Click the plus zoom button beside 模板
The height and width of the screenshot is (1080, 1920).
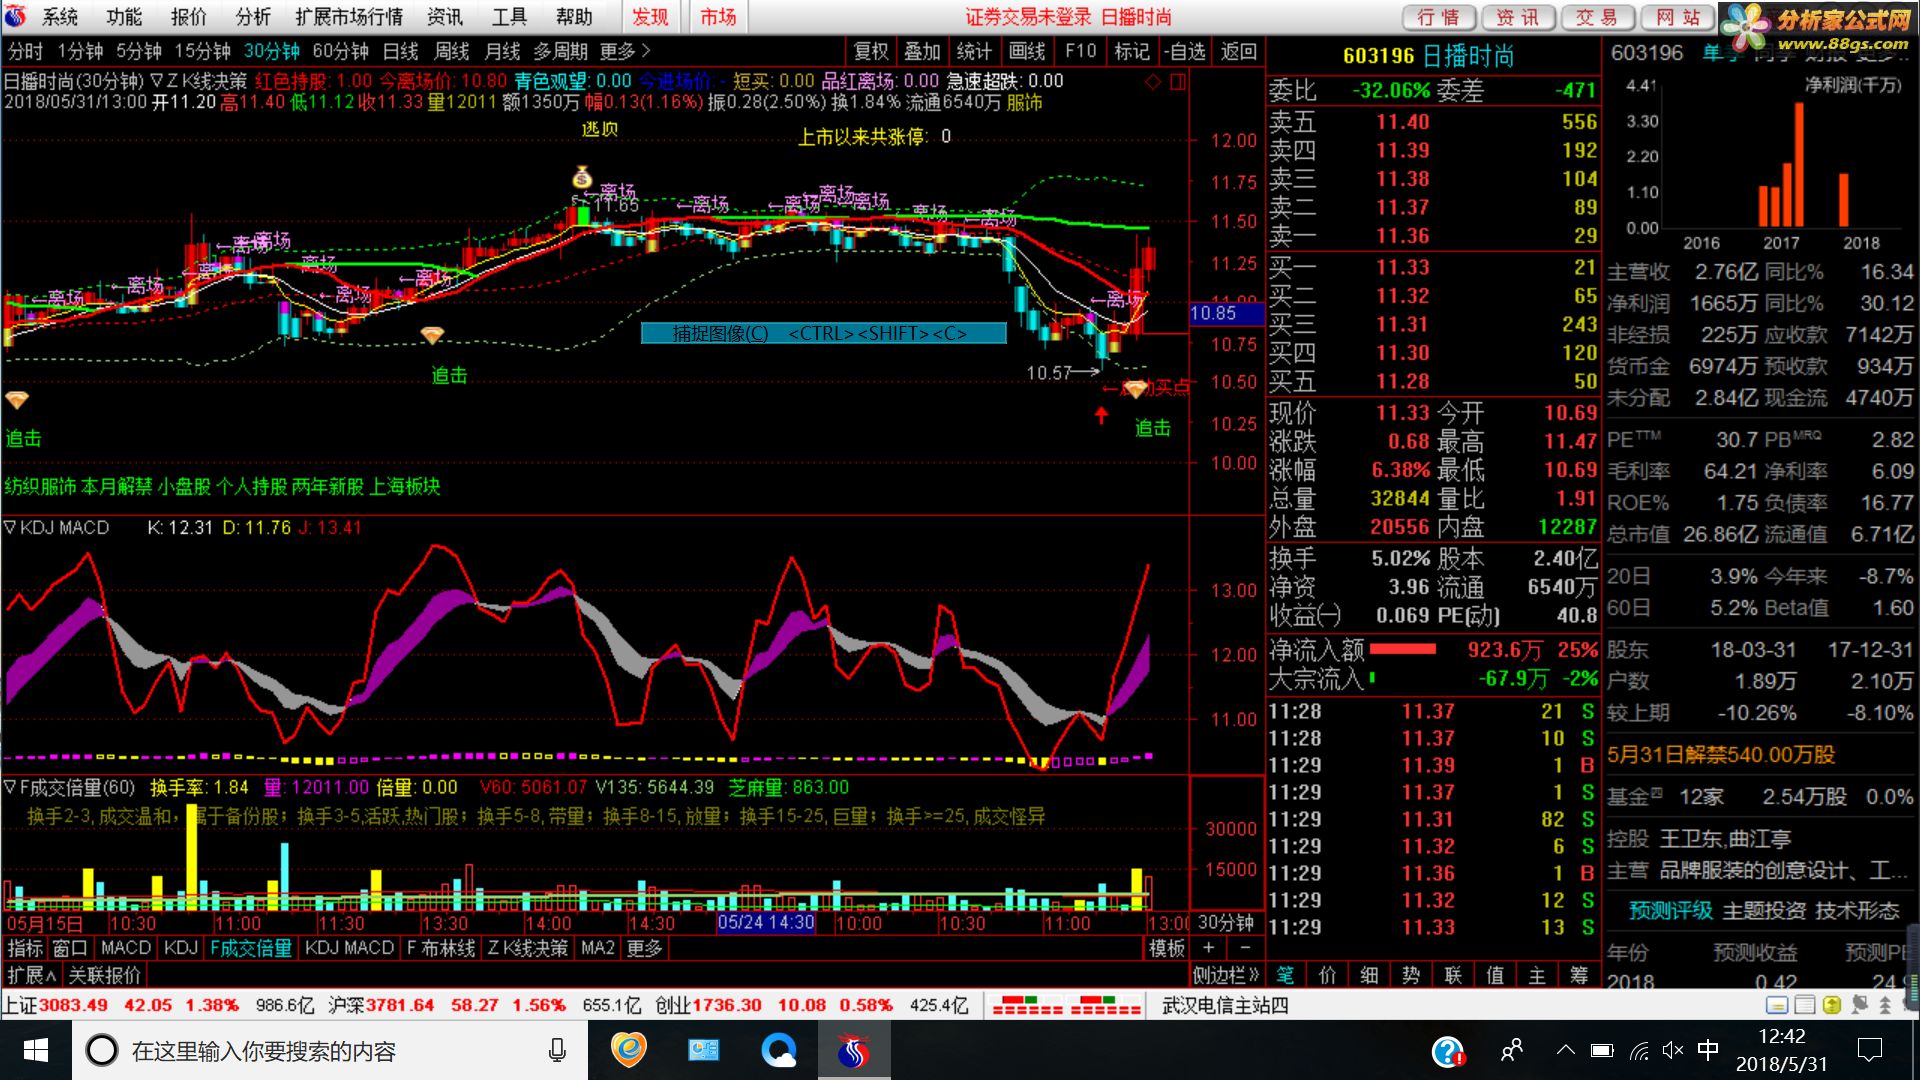tap(1208, 947)
